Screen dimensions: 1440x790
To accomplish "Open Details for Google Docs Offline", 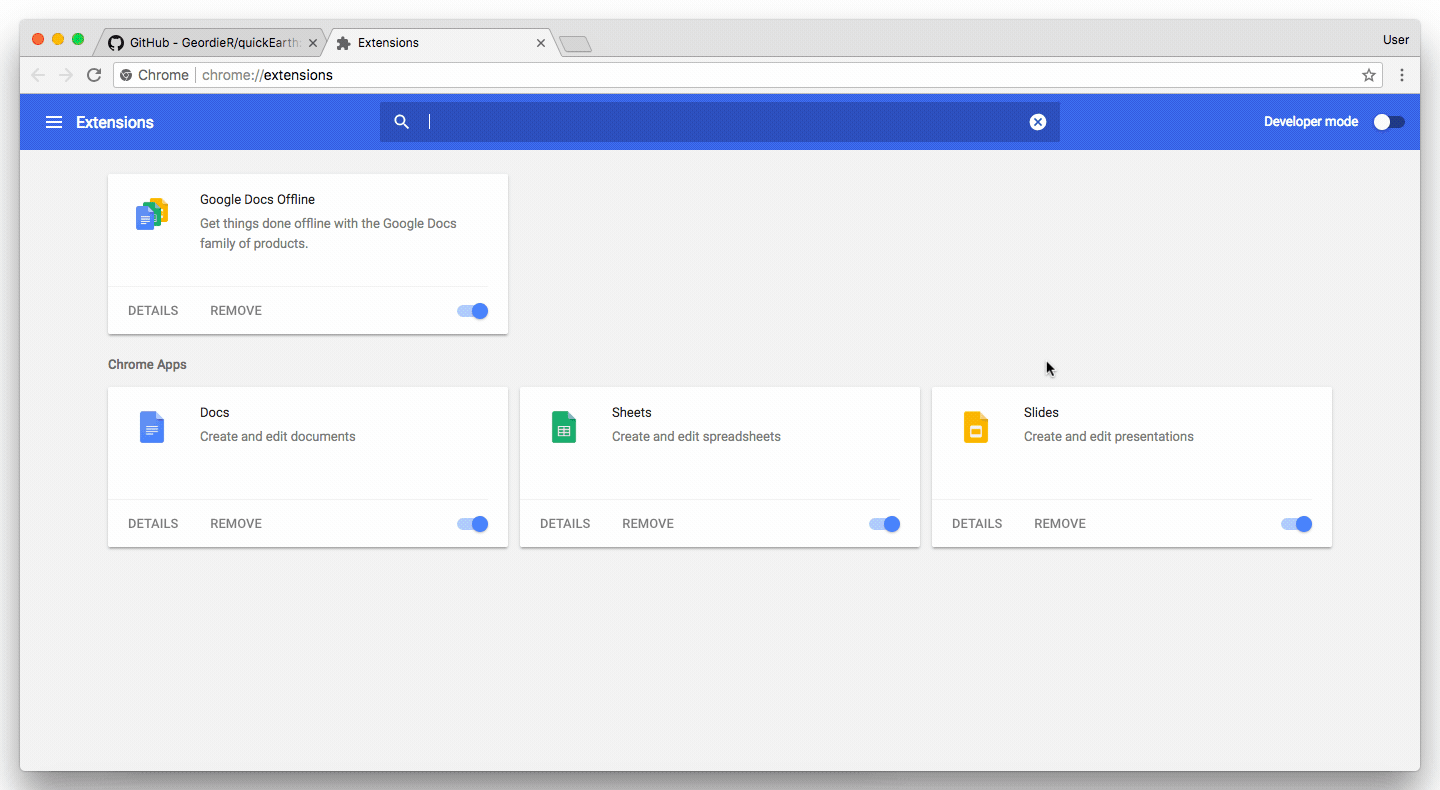I will click(x=153, y=311).
